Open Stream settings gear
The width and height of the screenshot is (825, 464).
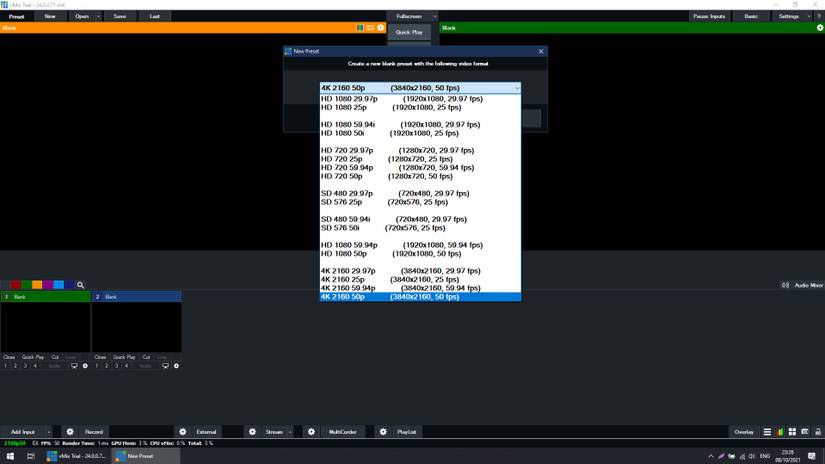click(x=253, y=432)
